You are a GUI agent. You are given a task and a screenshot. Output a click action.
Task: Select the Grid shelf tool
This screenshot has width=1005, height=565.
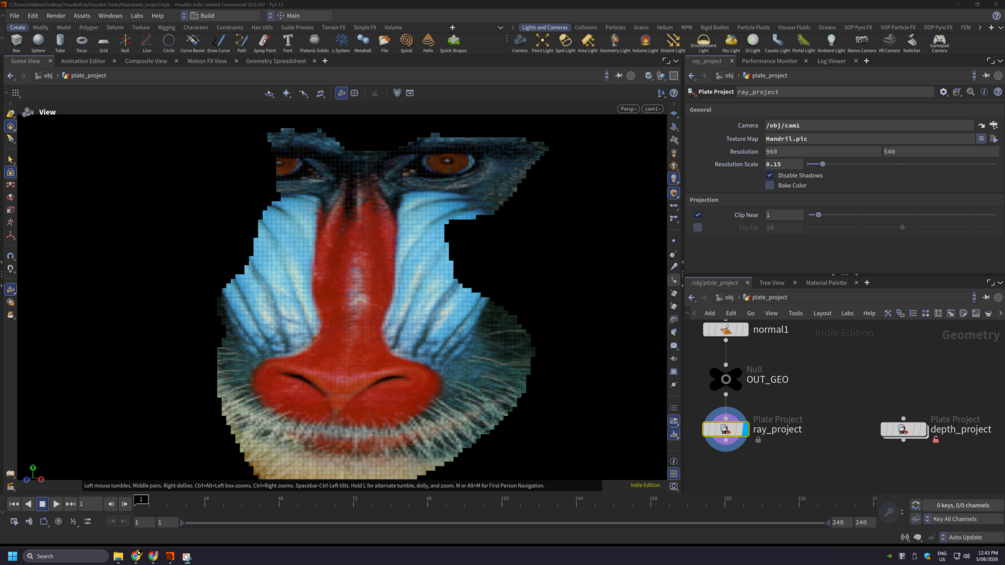[103, 43]
